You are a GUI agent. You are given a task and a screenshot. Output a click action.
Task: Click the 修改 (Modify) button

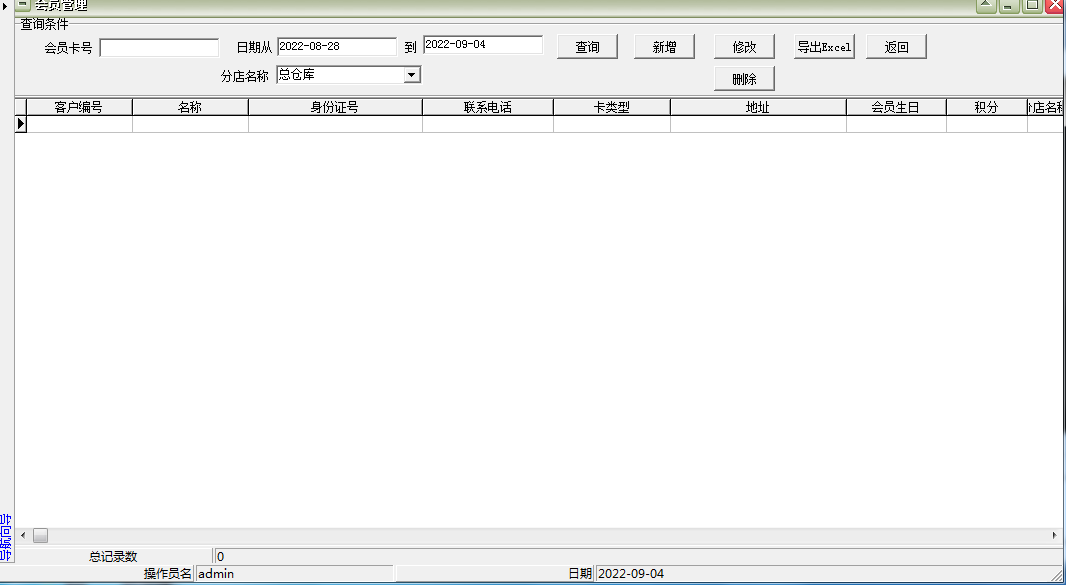coord(743,45)
